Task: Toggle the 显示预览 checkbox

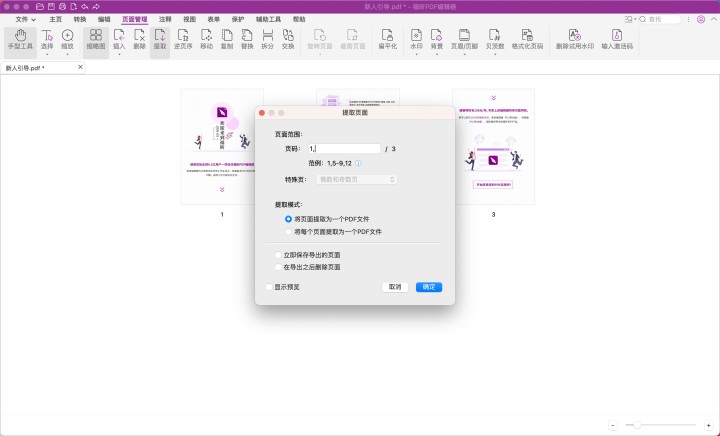Action: click(270, 287)
